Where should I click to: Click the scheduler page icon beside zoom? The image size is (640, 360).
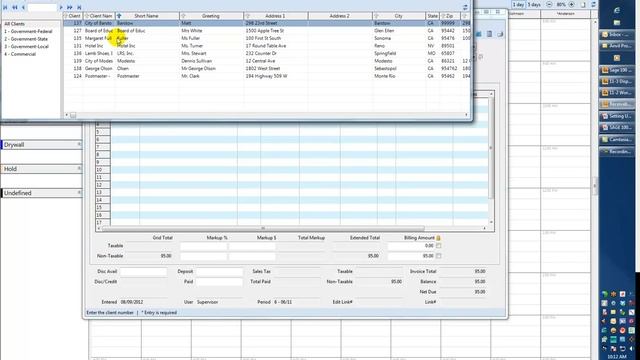tap(583, 4)
